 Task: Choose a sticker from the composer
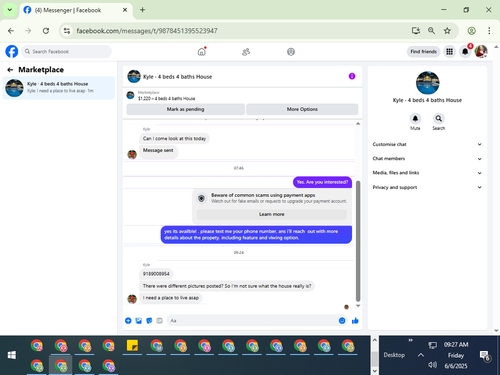[149, 321]
